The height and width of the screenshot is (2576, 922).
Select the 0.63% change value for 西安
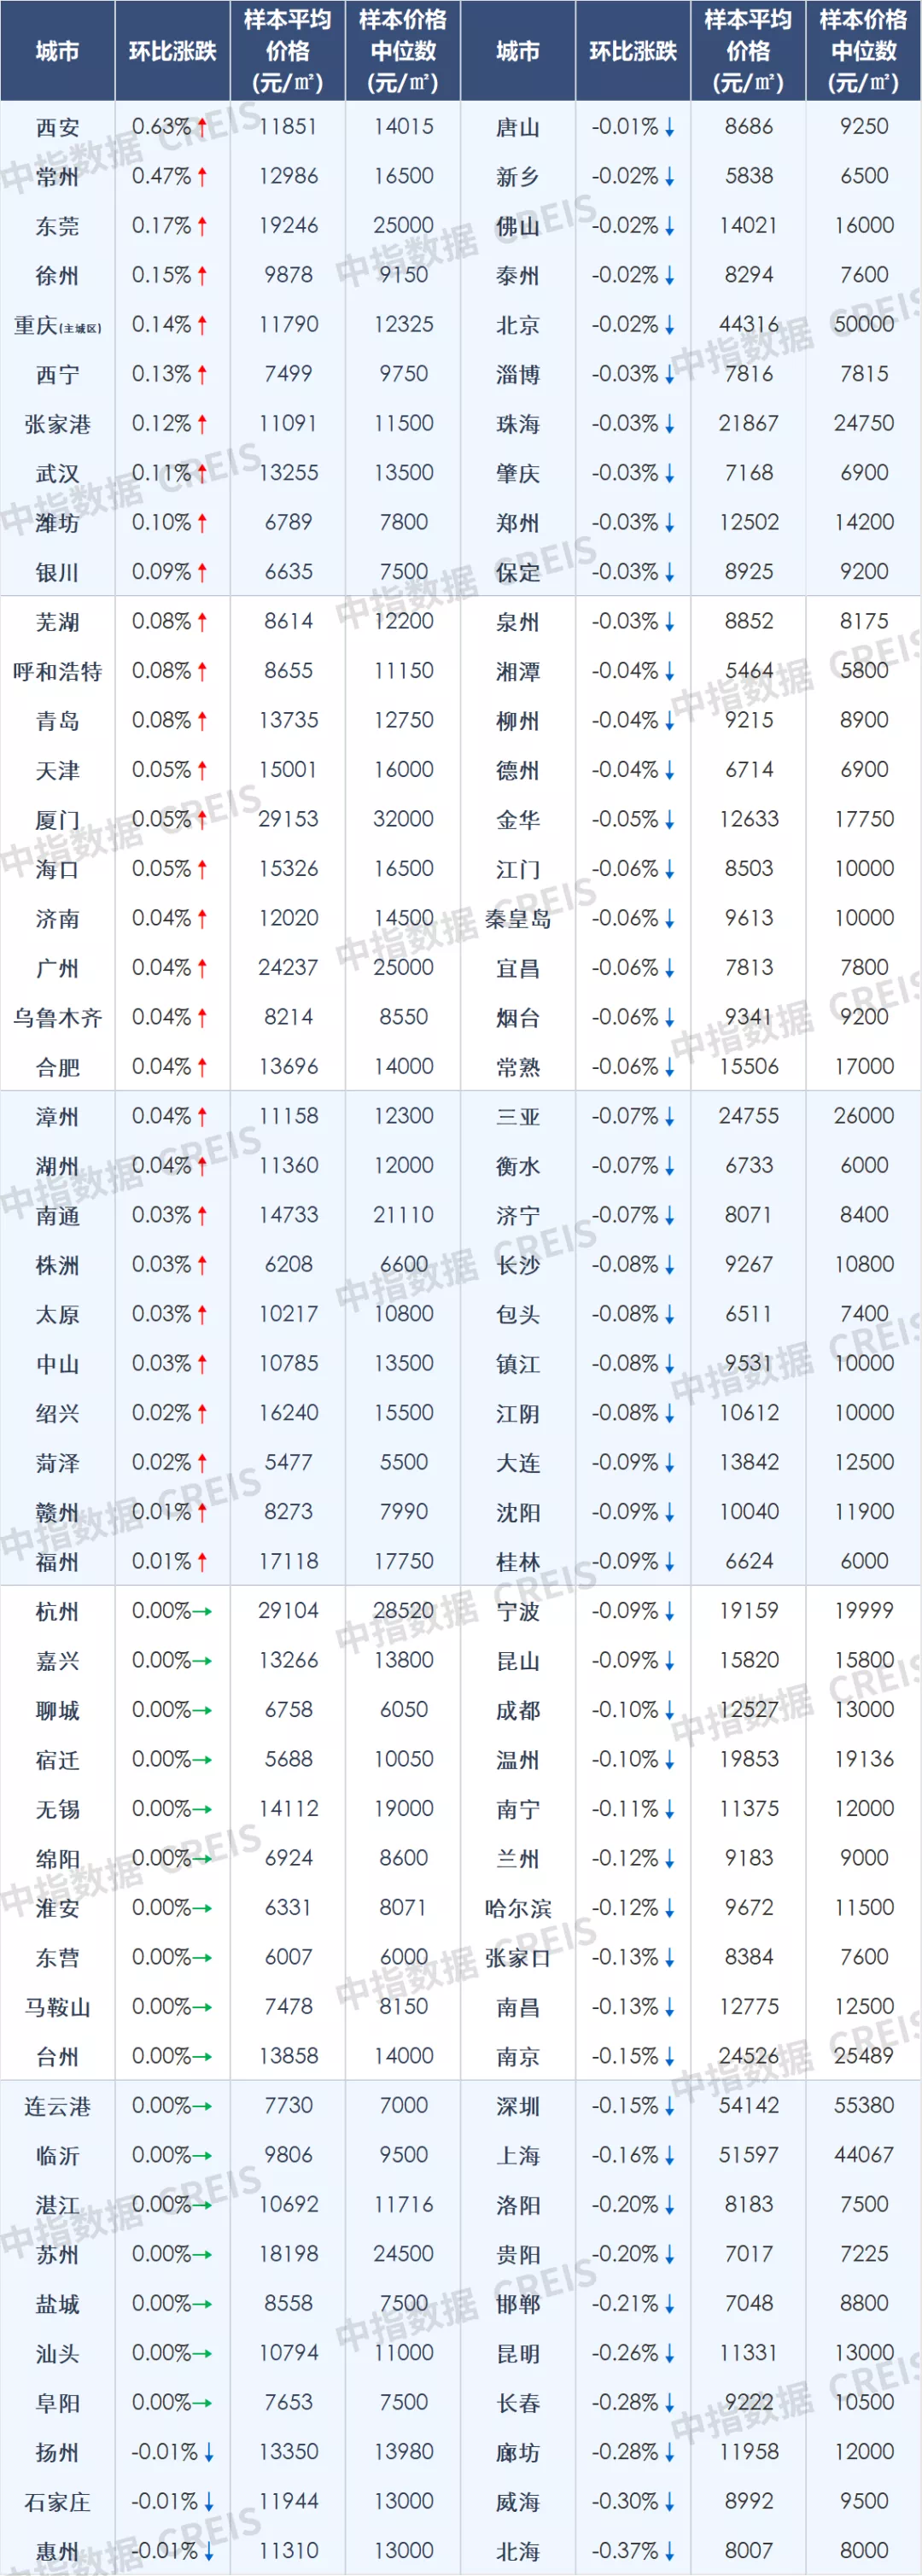pyautogui.click(x=161, y=127)
